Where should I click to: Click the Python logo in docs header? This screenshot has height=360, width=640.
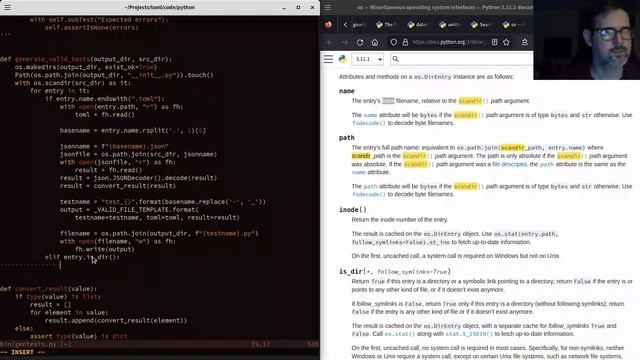(343, 59)
